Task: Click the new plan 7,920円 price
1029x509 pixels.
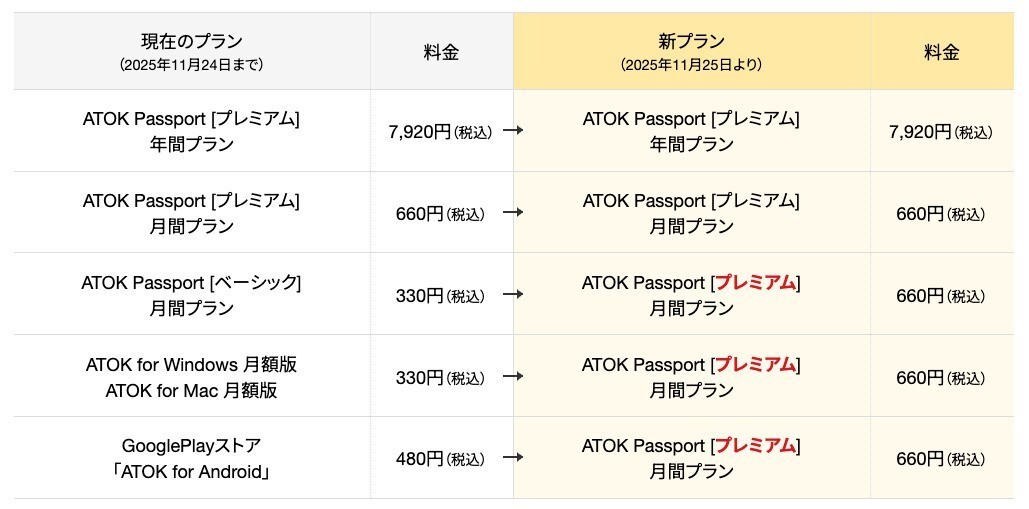Action: [940, 131]
